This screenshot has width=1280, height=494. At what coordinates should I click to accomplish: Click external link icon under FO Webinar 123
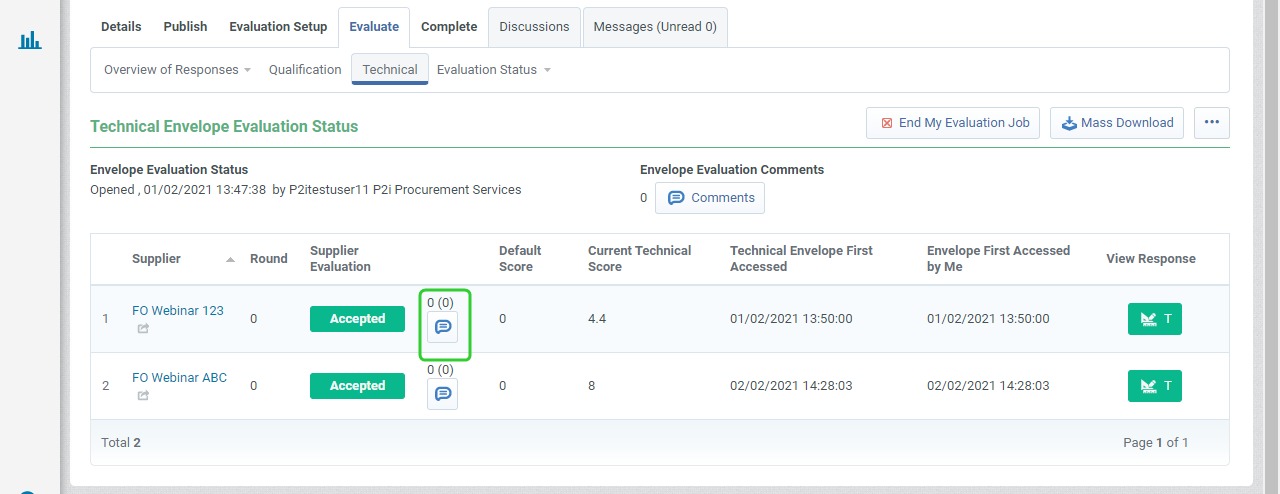[x=143, y=328]
